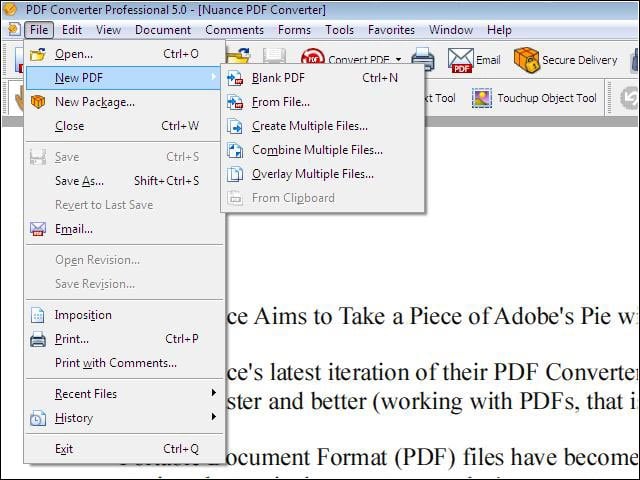Choose Imposition menu entry
Screen dimensions: 640x480
(125, 315)
